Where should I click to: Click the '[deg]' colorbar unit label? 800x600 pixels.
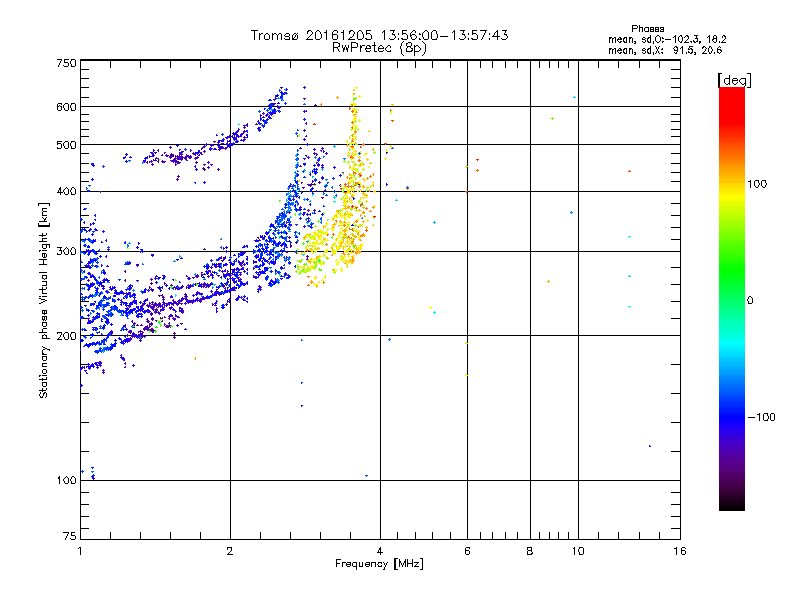[734, 80]
